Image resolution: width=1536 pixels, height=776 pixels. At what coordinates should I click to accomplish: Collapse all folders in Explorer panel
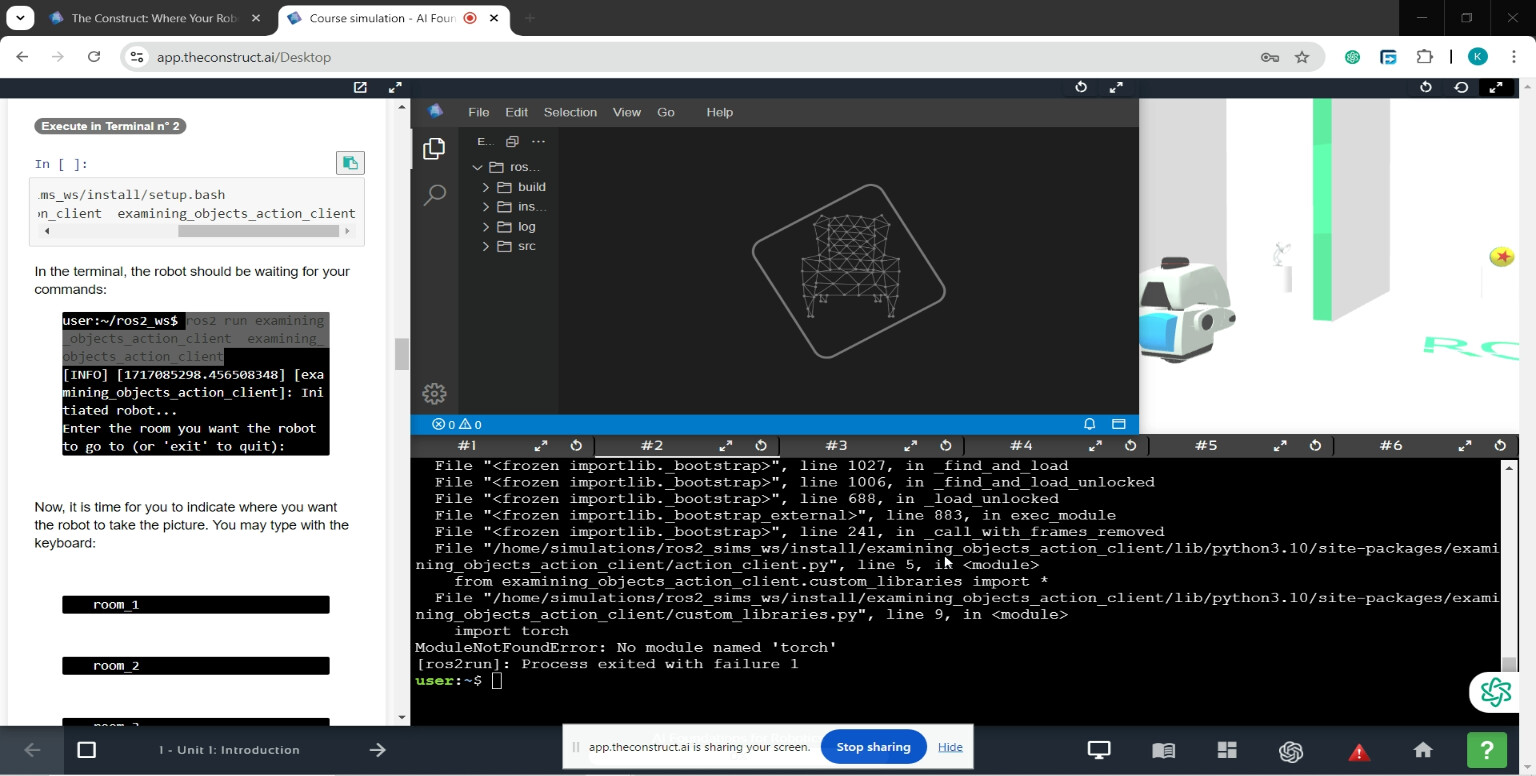512,141
